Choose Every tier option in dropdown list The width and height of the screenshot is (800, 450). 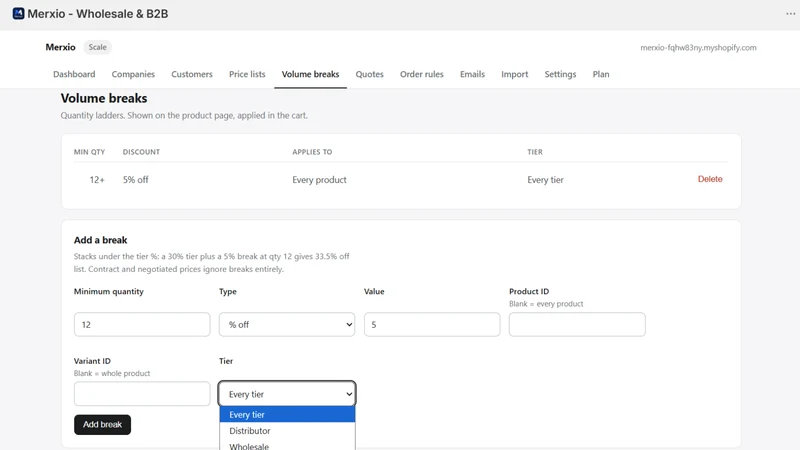pyautogui.click(x=287, y=414)
